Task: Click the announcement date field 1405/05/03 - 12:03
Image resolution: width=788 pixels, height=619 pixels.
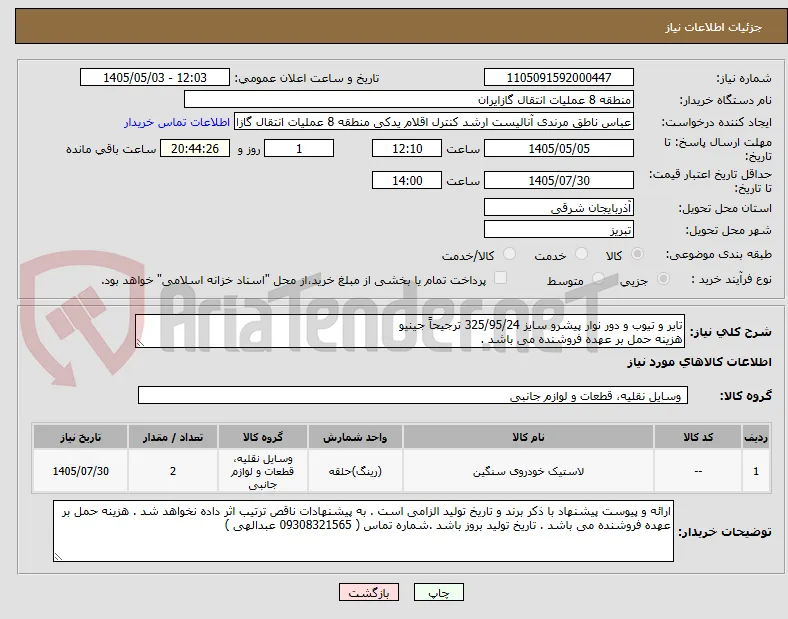Action: pos(155,77)
